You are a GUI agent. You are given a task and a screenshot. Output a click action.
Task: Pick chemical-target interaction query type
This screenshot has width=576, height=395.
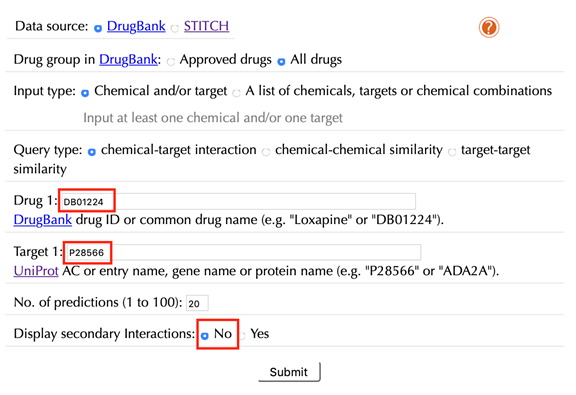(92, 151)
